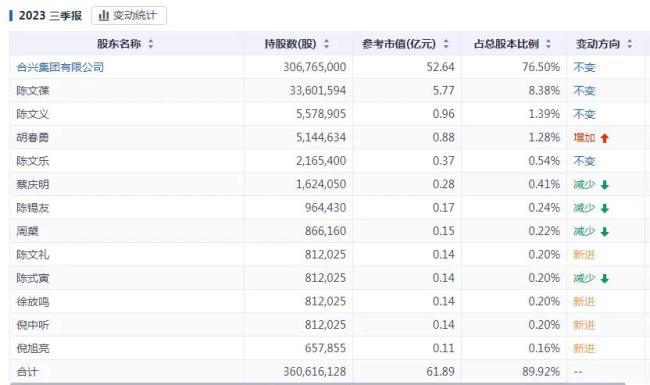Click green down arrow in 蔡庆明 row

[x=604, y=185]
